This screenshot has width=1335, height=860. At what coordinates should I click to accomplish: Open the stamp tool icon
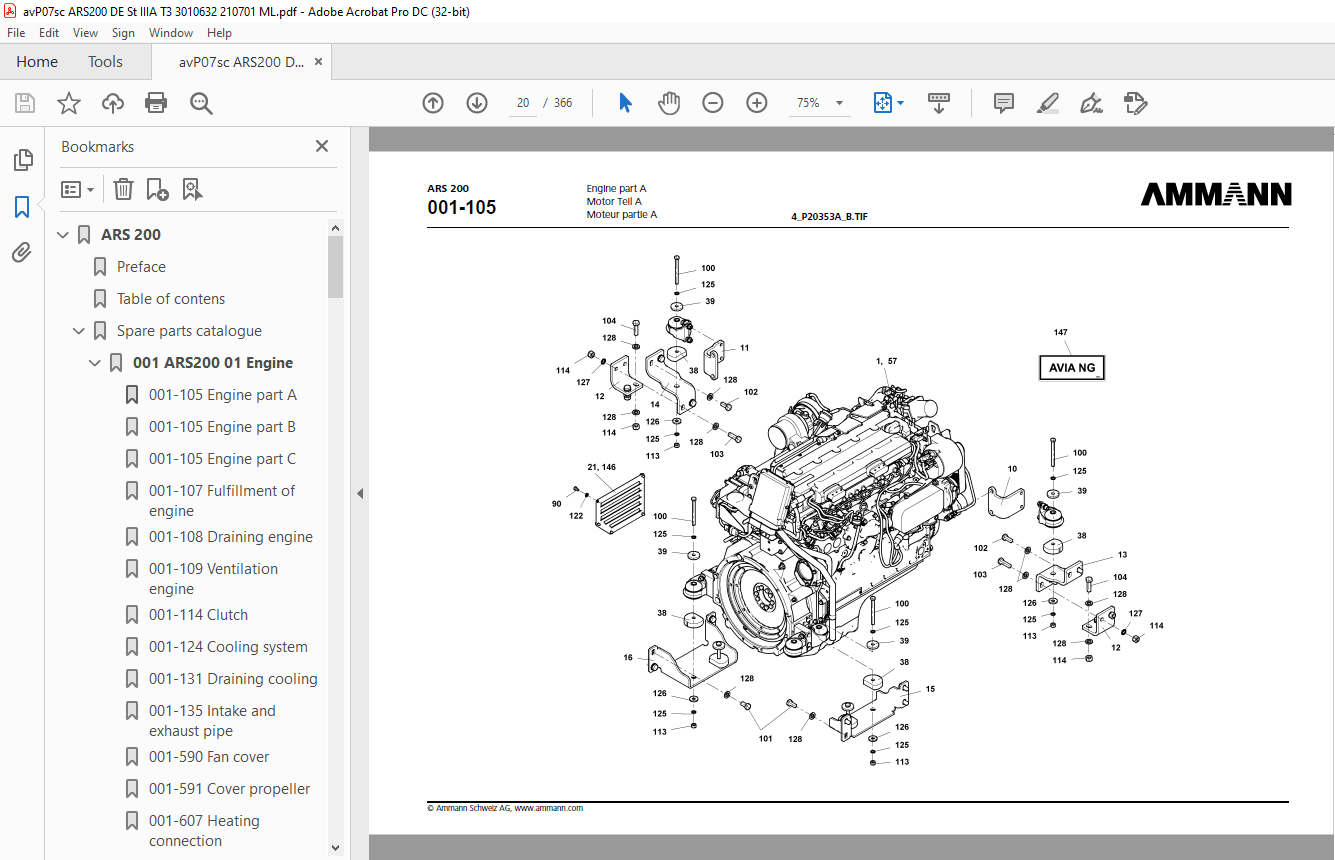1136,103
